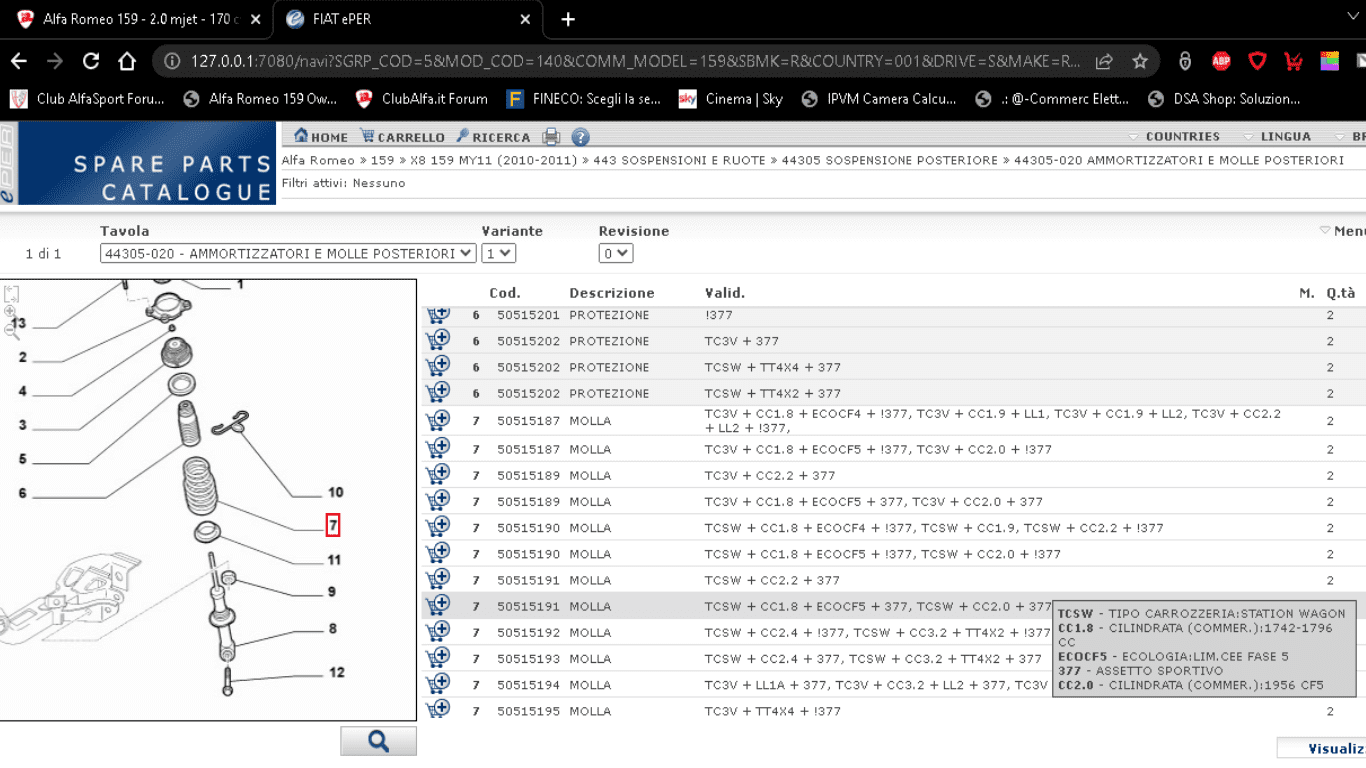Select callout number 9 in the diagram

pyautogui.click(x=332, y=592)
